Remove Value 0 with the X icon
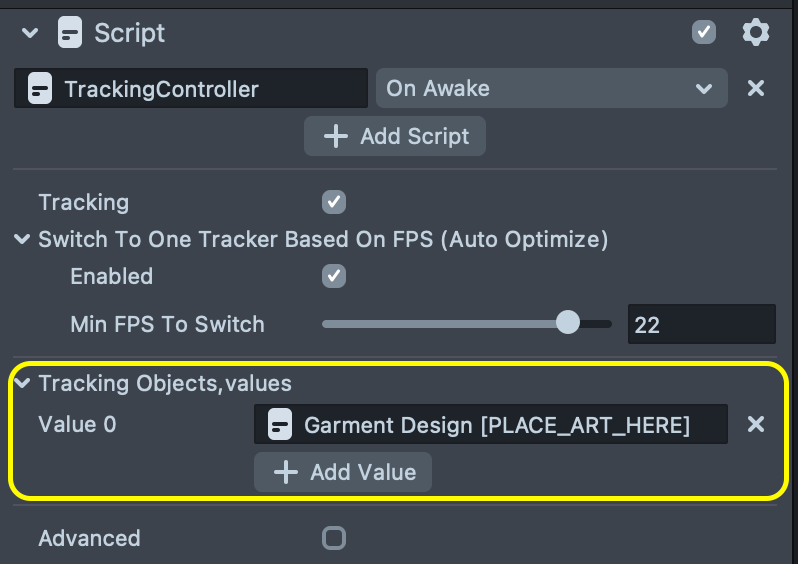 756,424
